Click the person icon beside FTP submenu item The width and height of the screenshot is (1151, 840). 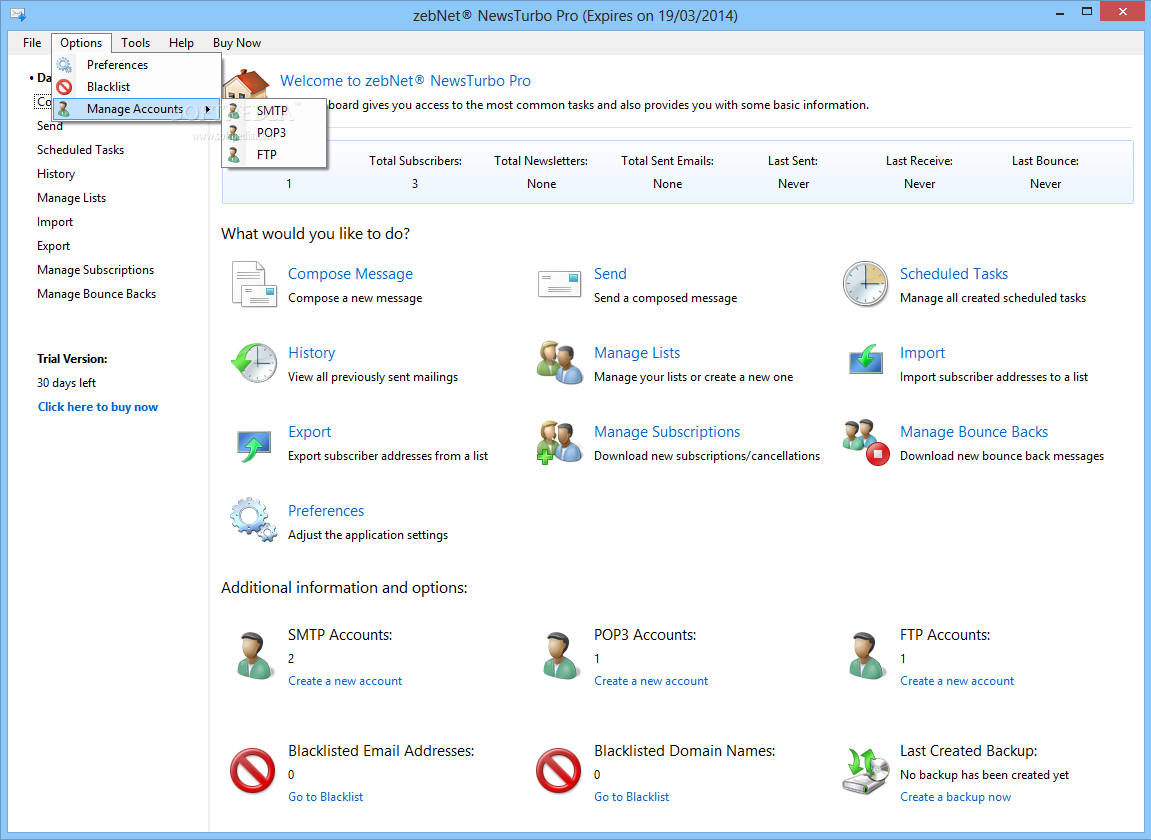click(x=233, y=155)
